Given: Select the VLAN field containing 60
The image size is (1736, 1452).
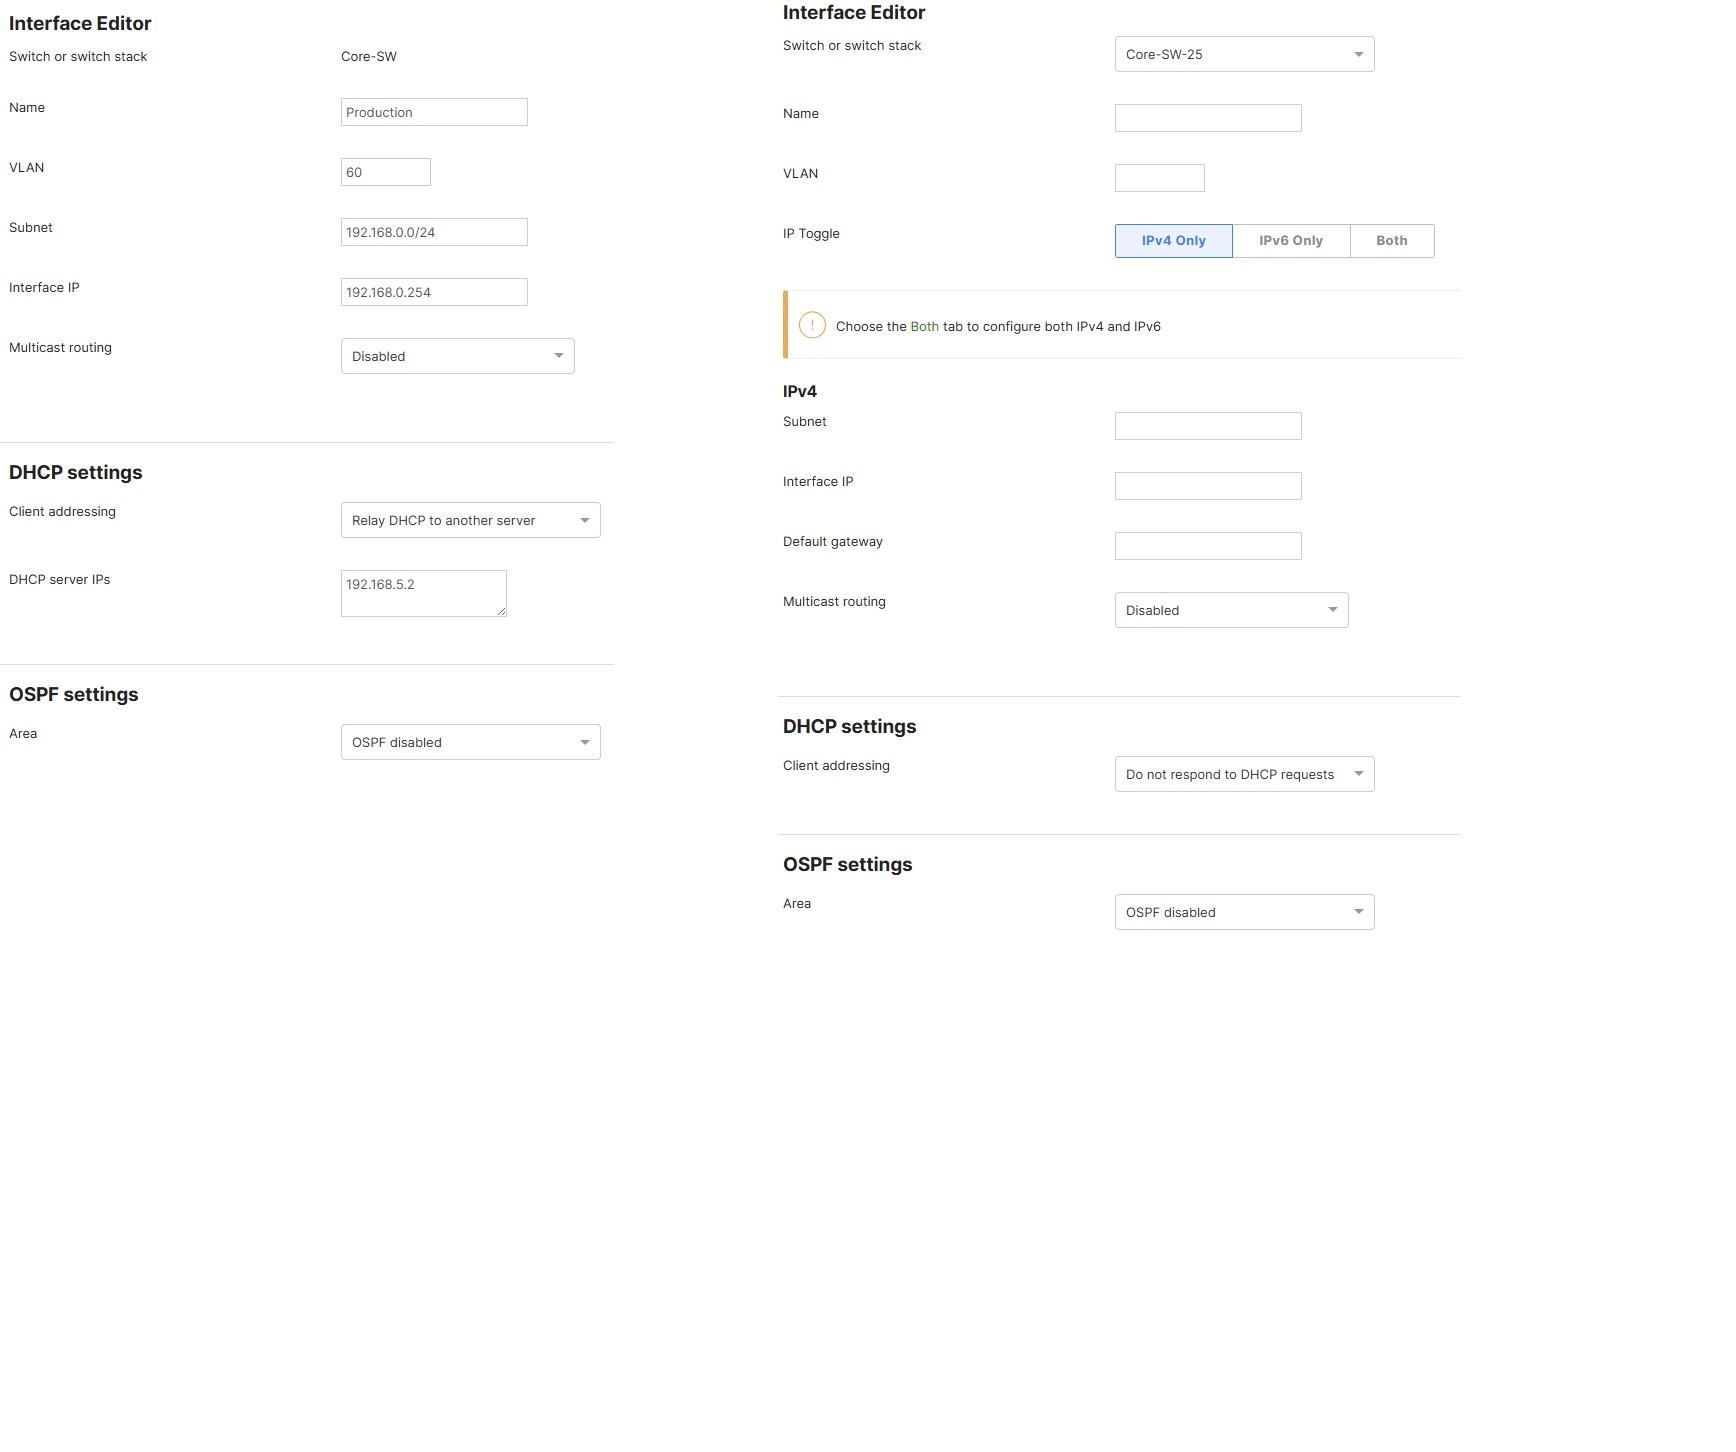Looking at the screenshot, I should [386, 171].
